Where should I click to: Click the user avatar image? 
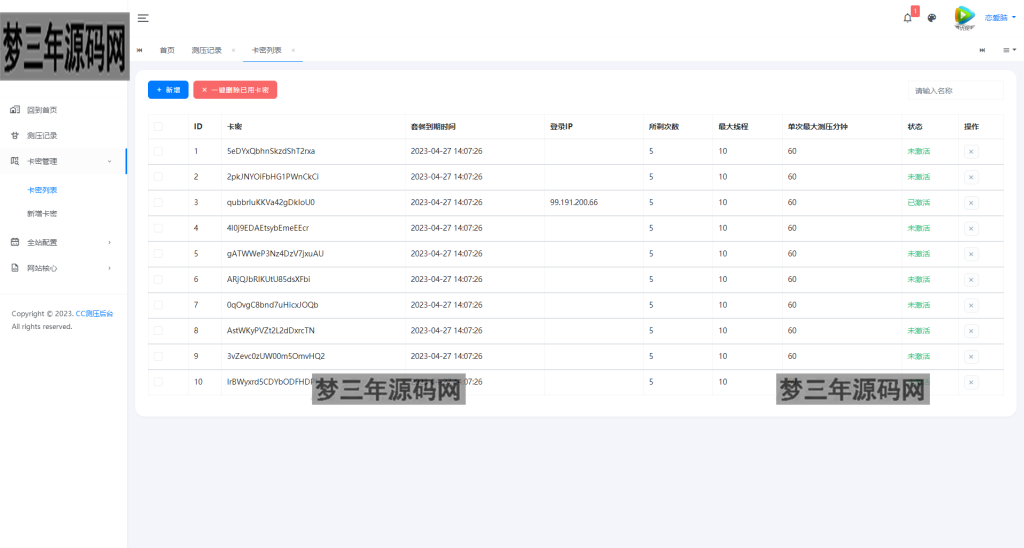(965, 18)
